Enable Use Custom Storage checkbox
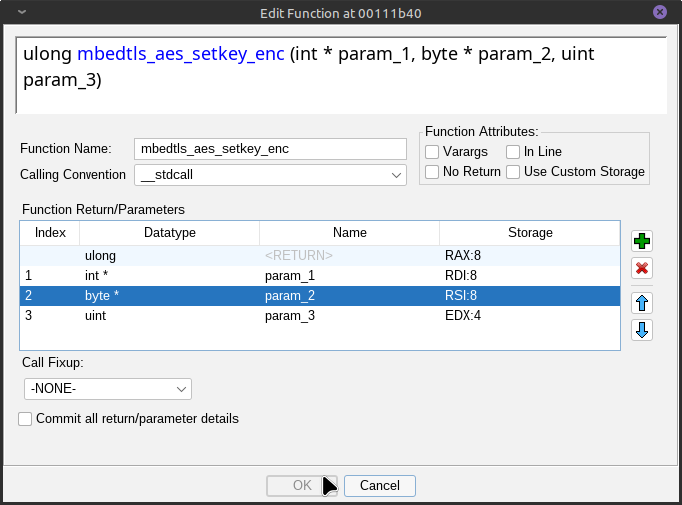Image resolution: width=682 pixels, height=505 pixels. pos(513,172)
